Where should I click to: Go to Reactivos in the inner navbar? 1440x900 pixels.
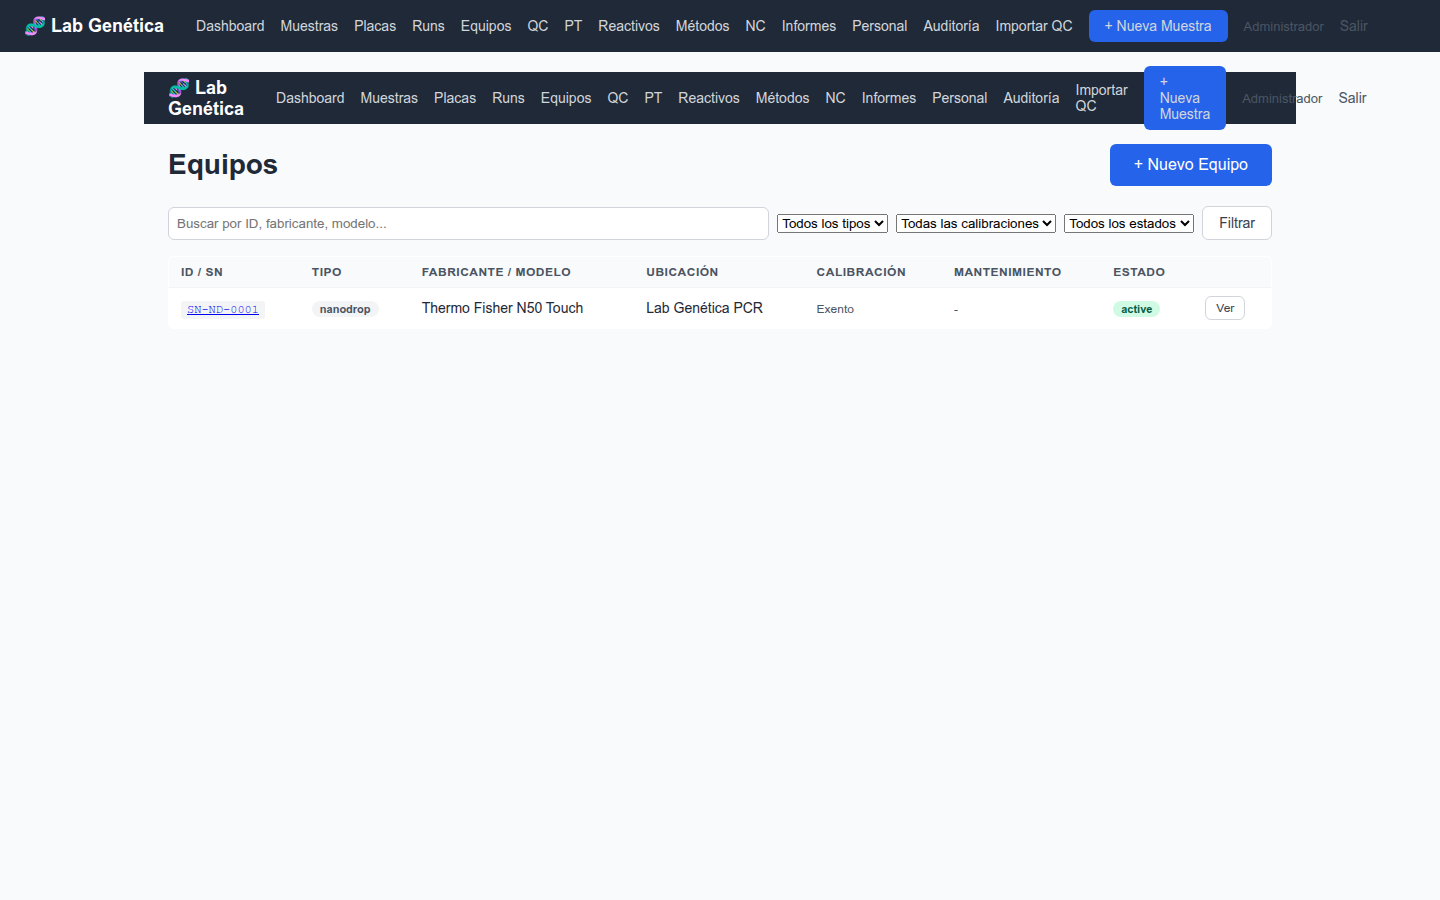tap(709, 98)
